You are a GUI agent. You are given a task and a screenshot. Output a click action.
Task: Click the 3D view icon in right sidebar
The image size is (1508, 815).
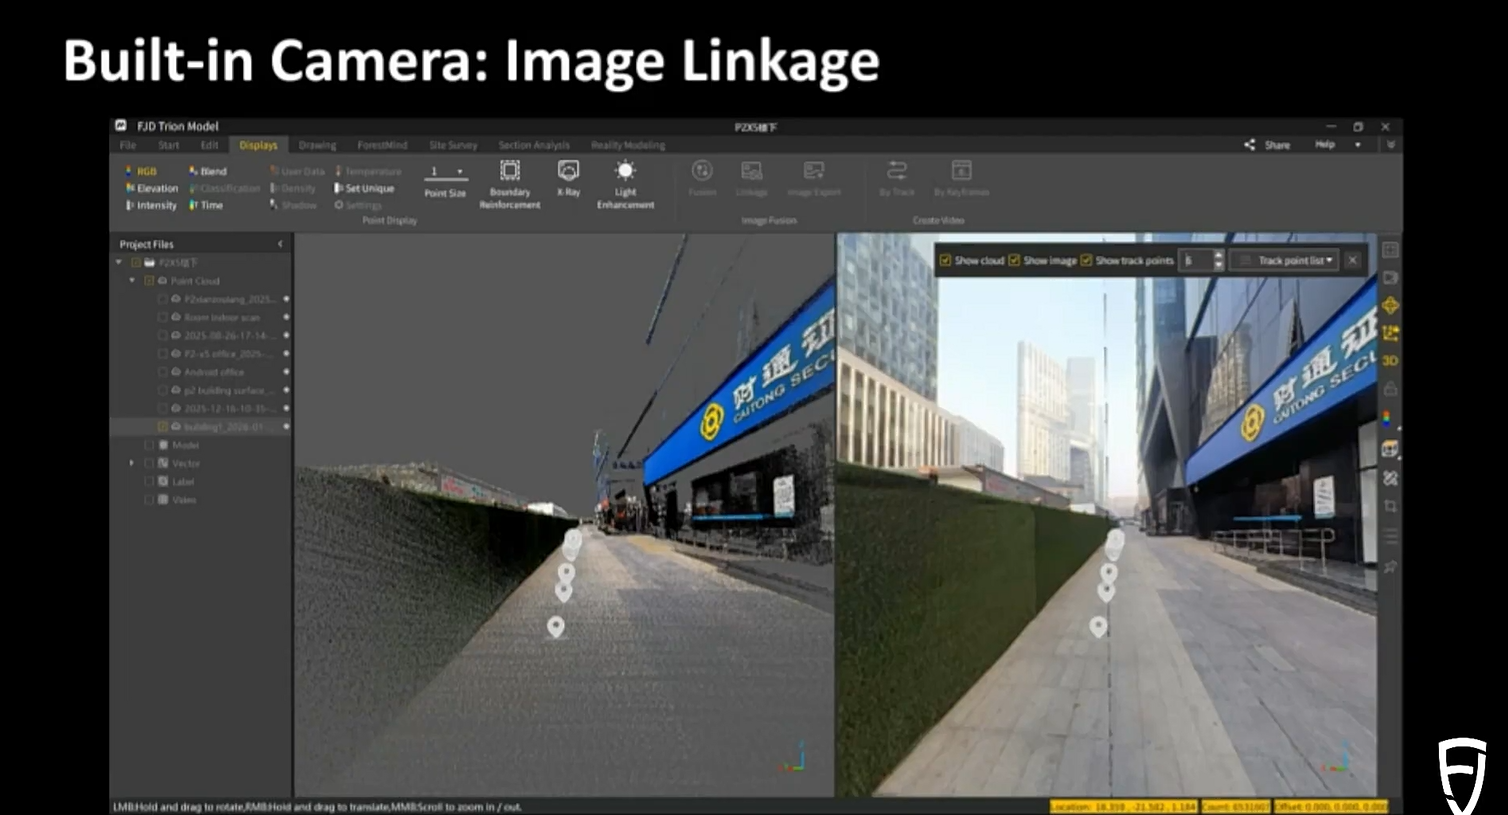[1390, 361]
